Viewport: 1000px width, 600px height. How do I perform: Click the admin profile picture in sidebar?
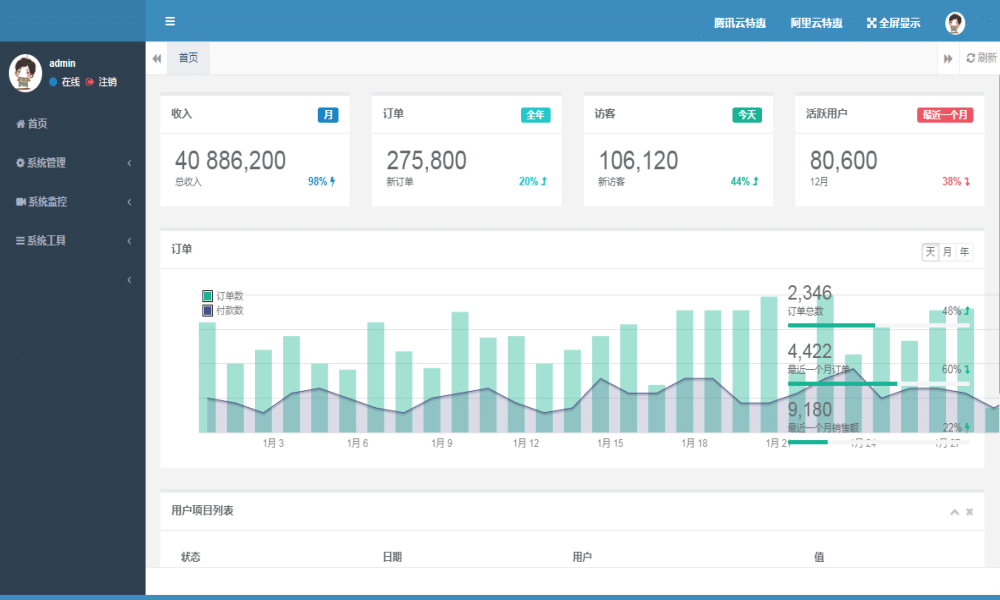[25, 73]
